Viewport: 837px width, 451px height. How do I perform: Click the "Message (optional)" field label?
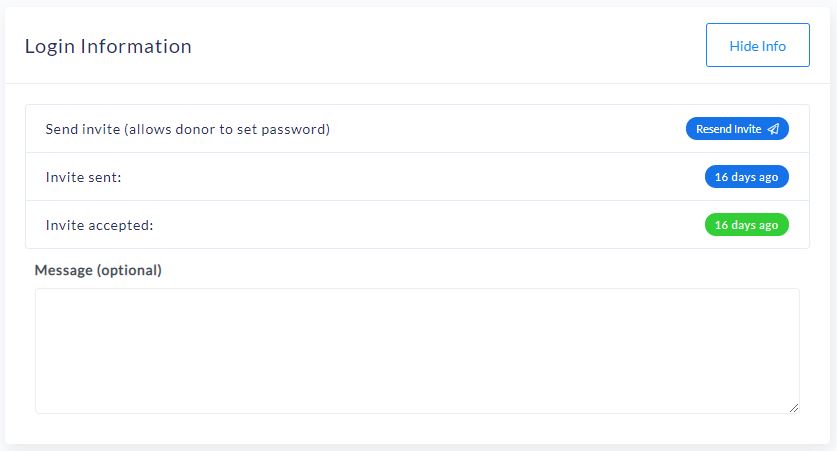(98, 270)
